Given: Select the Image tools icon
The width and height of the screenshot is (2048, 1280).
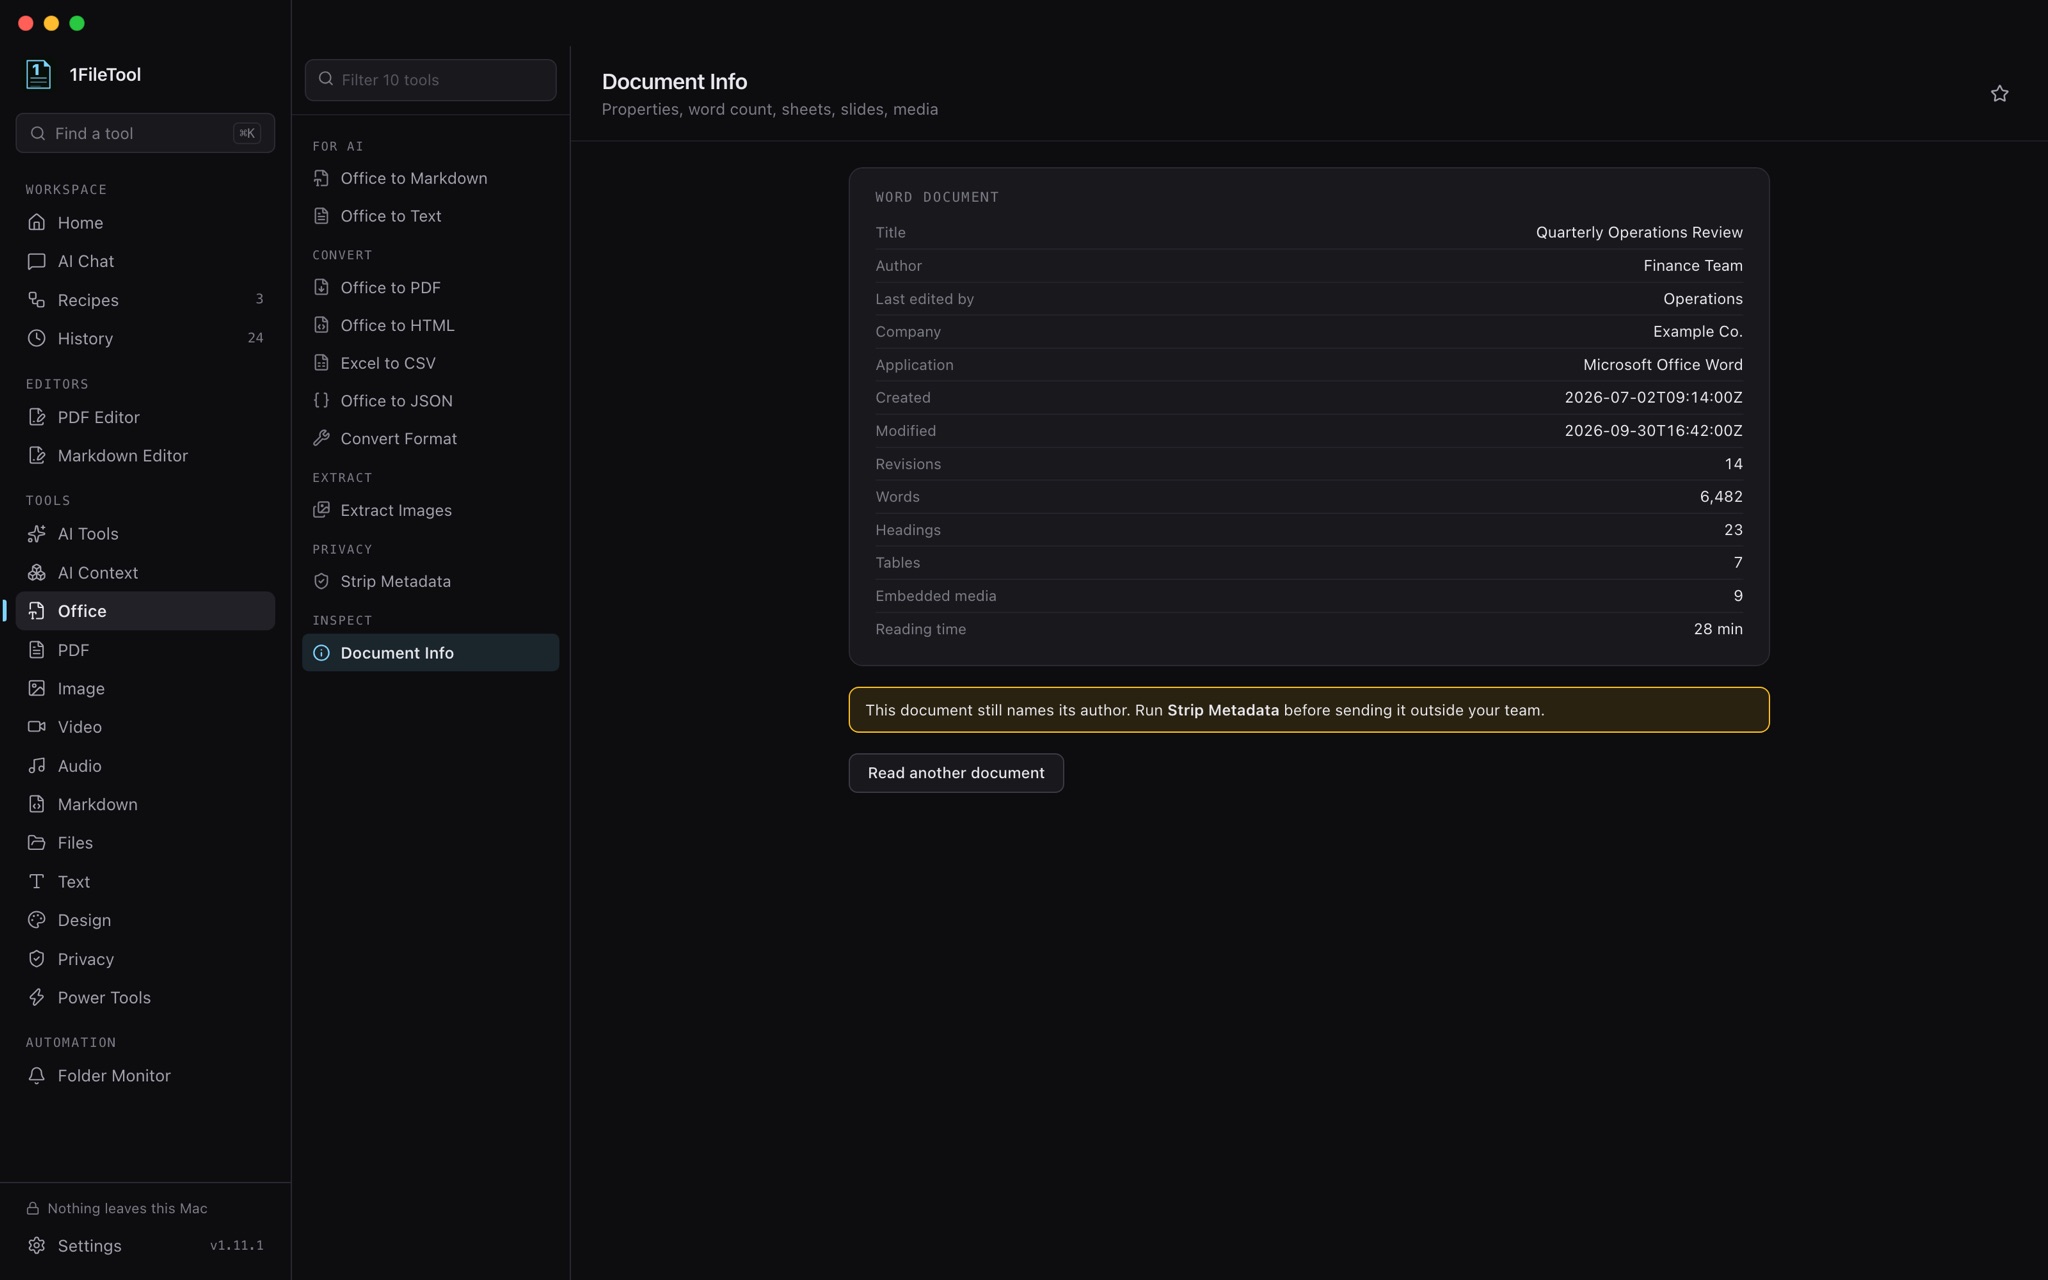Looking at the screenshot, I should [37, 688].
